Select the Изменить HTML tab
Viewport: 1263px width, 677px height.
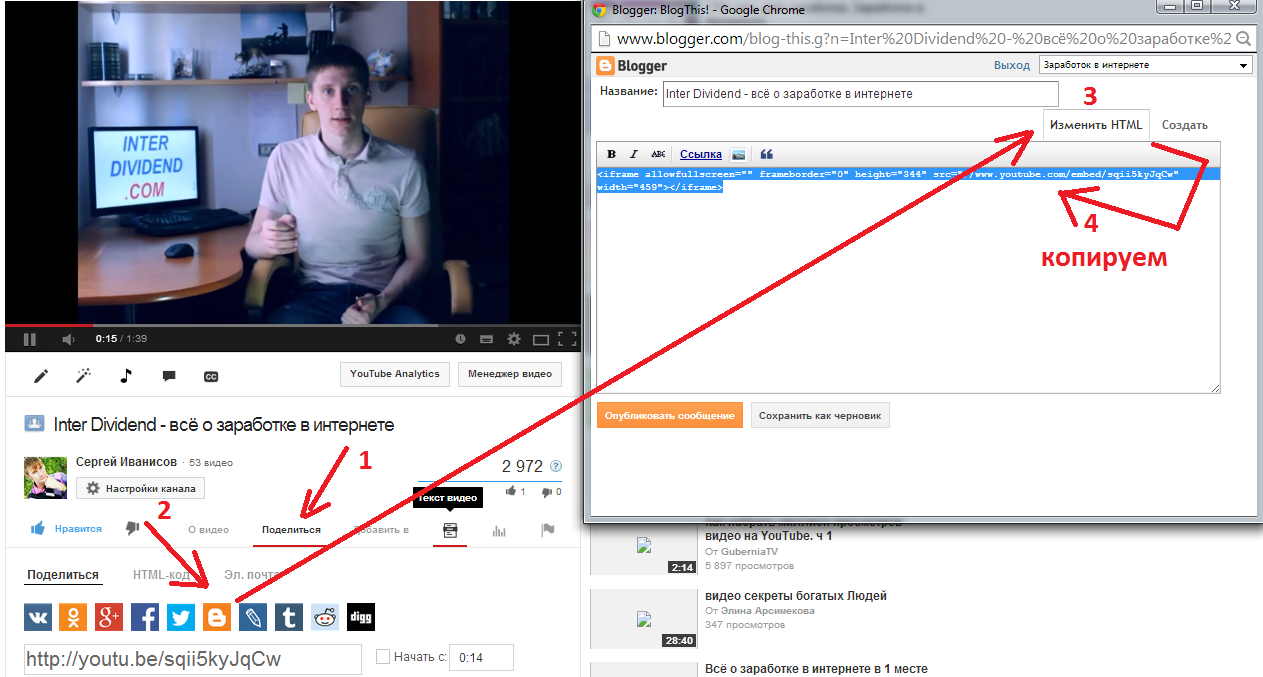pyautogui.click(x=1096, y=125)
